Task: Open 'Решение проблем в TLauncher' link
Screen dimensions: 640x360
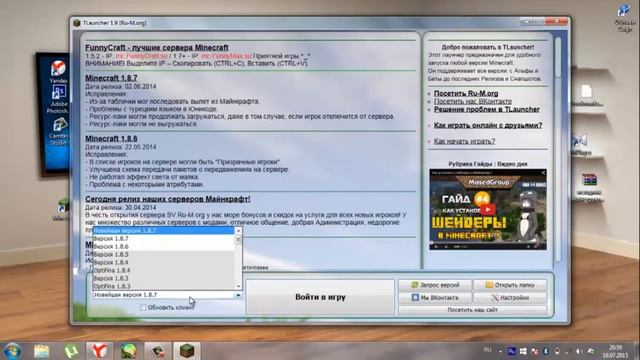Action: pyautogui.click(x=487, y=109)
